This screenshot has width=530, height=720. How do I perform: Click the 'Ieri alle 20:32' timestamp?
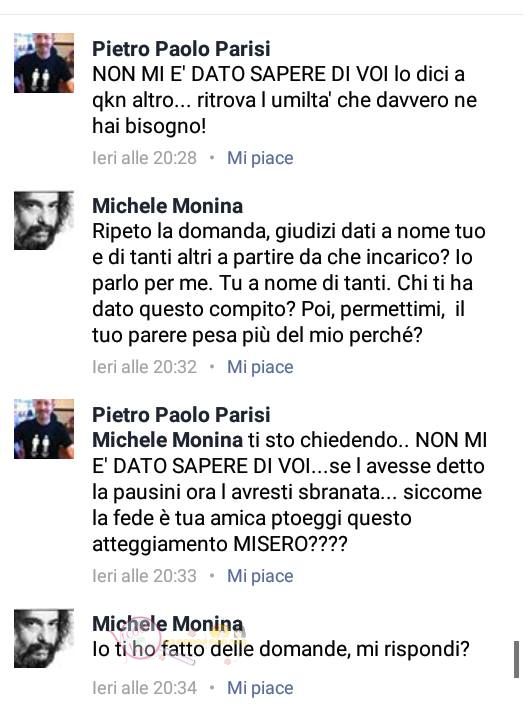tap(144, 367)
